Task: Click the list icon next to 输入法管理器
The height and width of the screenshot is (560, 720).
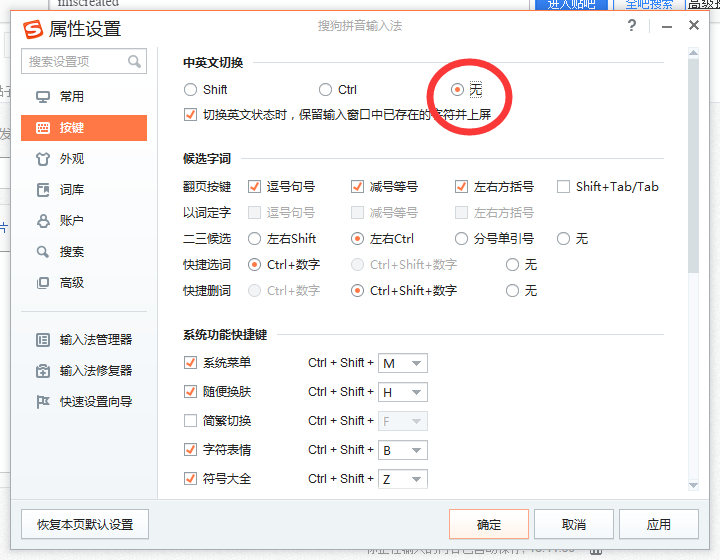Action: pos(43,340)
